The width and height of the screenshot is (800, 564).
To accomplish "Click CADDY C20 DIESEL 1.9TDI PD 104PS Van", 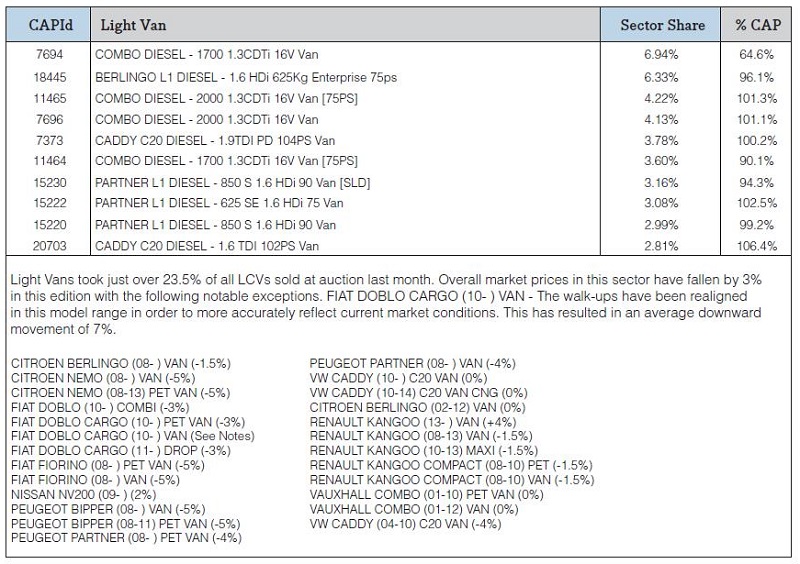I will 215,140.
